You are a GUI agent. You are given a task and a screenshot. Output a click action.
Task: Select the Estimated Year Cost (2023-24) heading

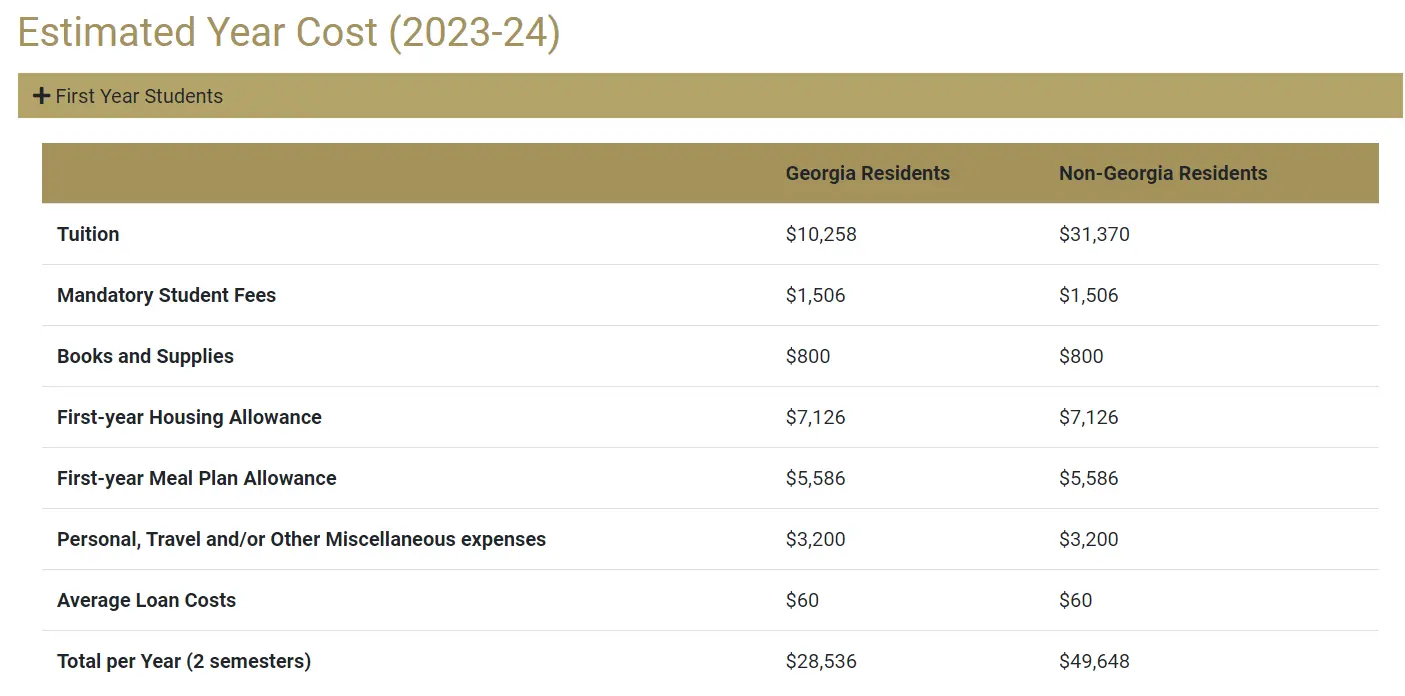point(289,33)
